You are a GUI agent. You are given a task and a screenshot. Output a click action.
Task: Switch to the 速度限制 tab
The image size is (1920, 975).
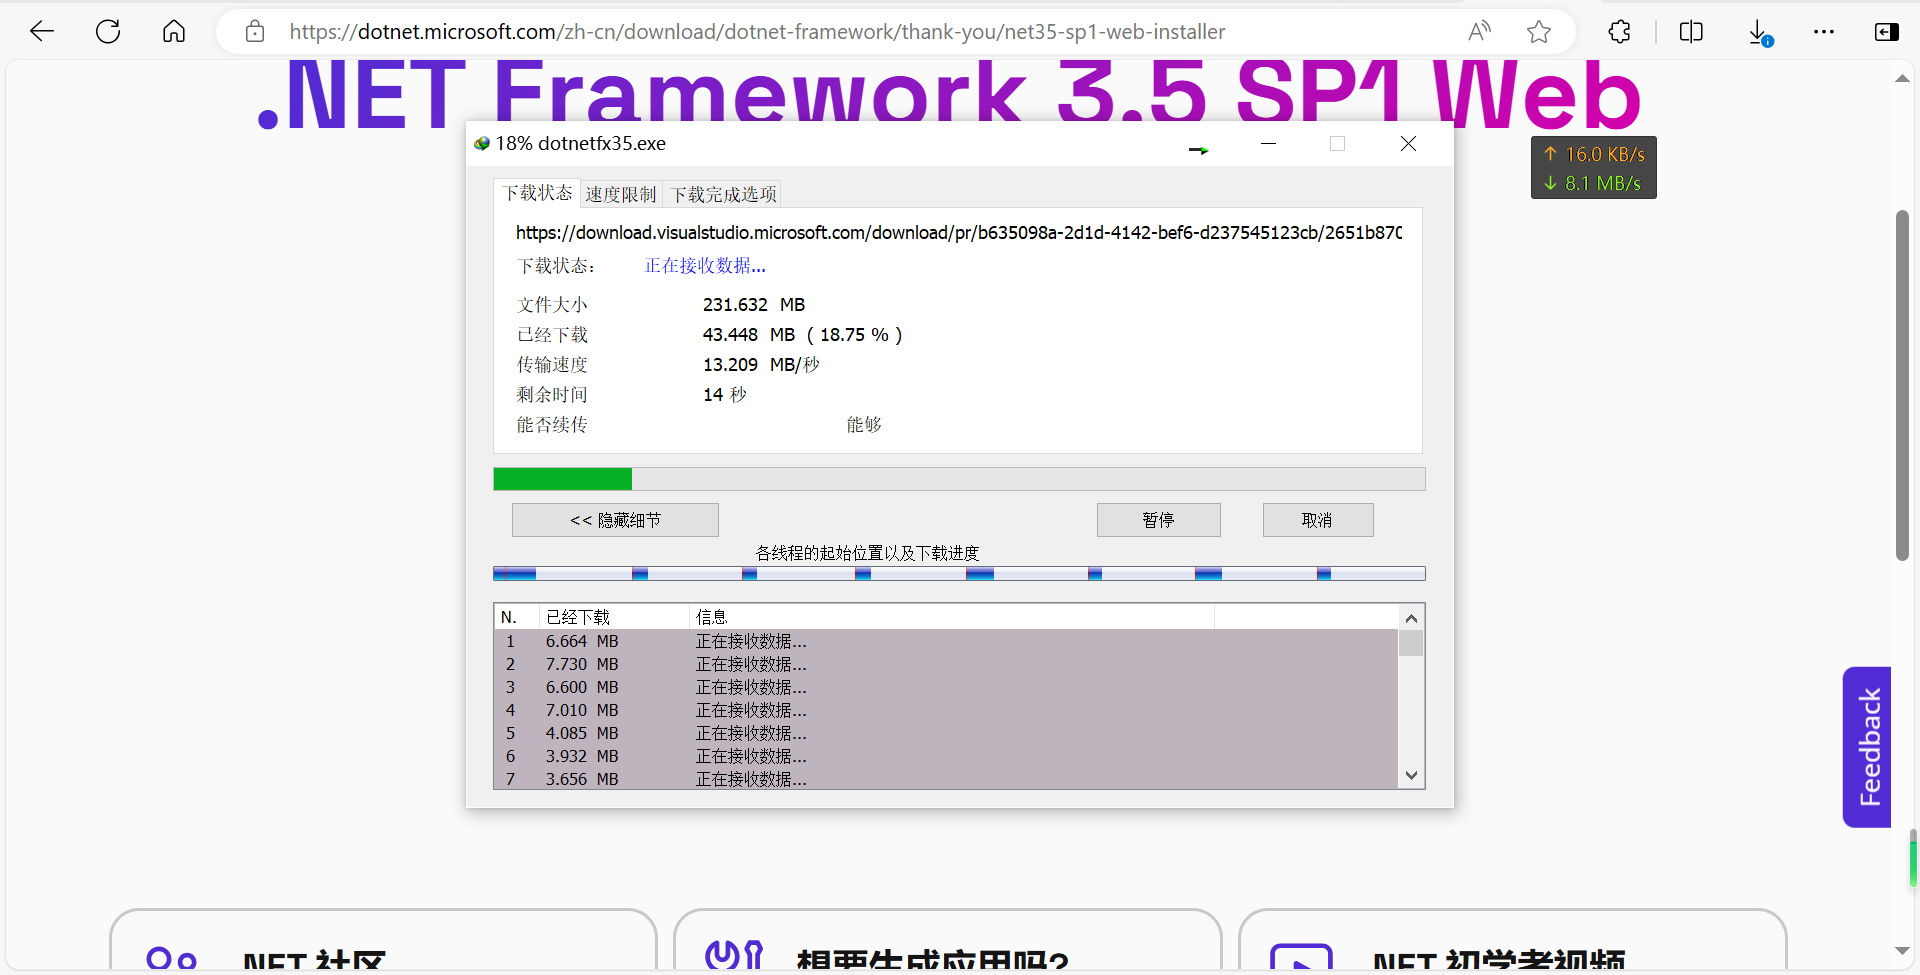point(621,194)
